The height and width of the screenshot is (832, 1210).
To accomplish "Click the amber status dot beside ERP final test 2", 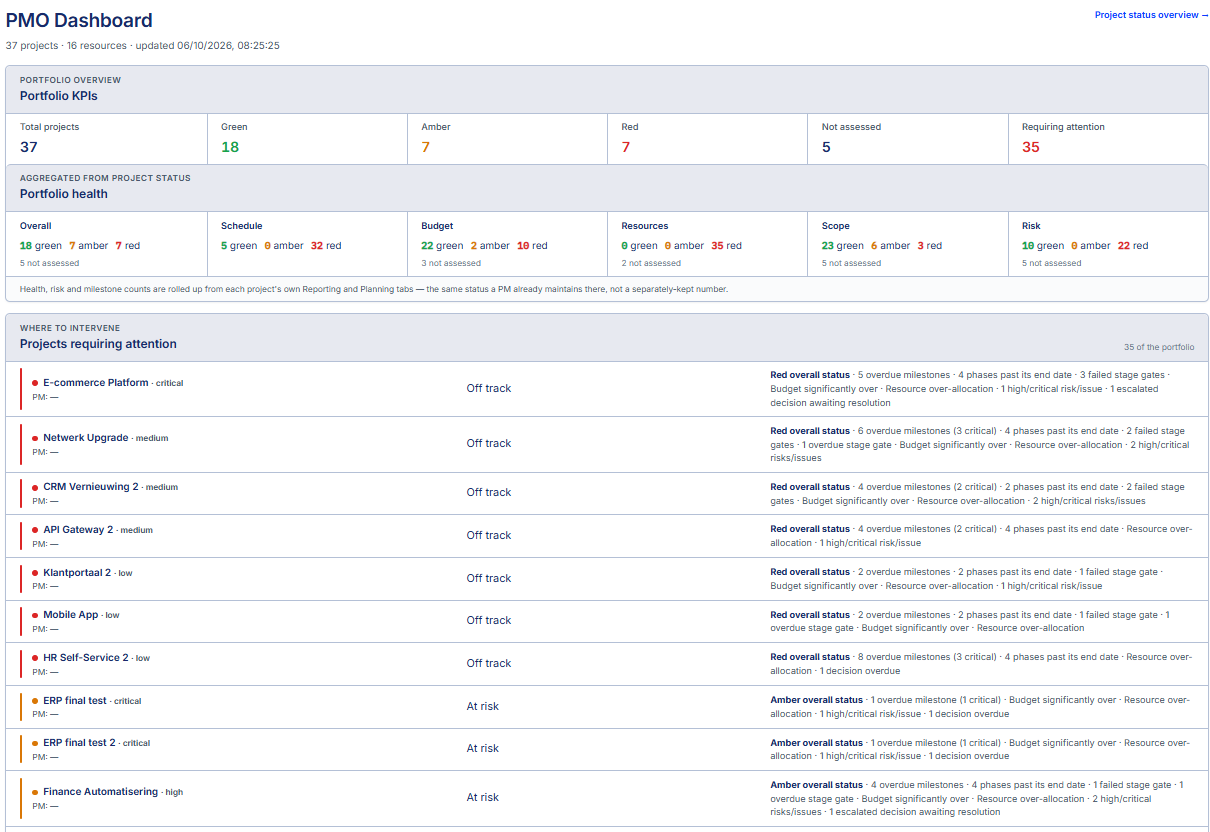I will coord(35,743).
